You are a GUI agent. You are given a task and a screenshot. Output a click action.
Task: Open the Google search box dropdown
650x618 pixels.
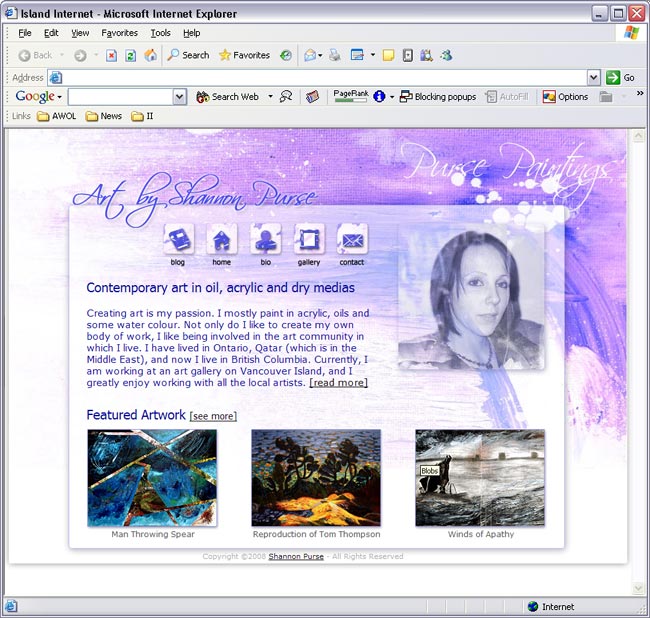(x=180, y=97)
